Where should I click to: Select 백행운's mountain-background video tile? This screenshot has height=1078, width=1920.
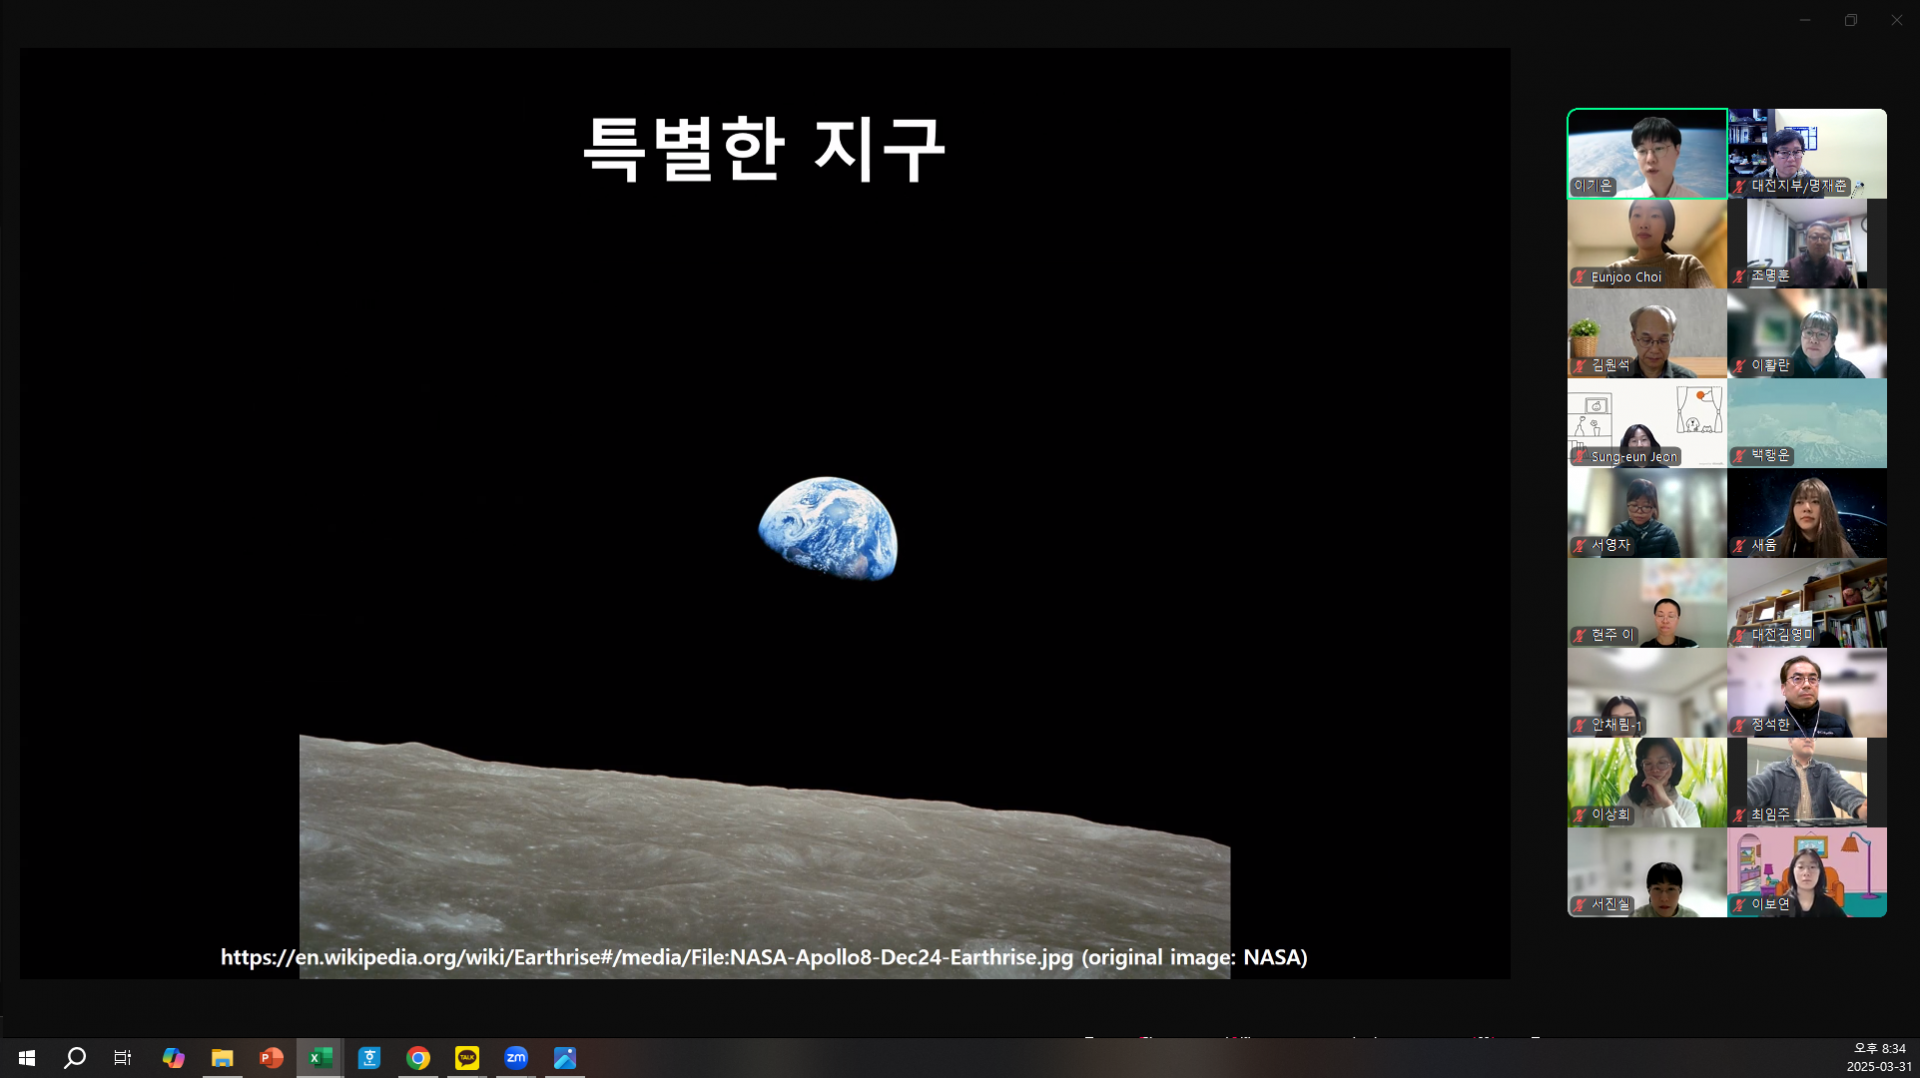1807,423
